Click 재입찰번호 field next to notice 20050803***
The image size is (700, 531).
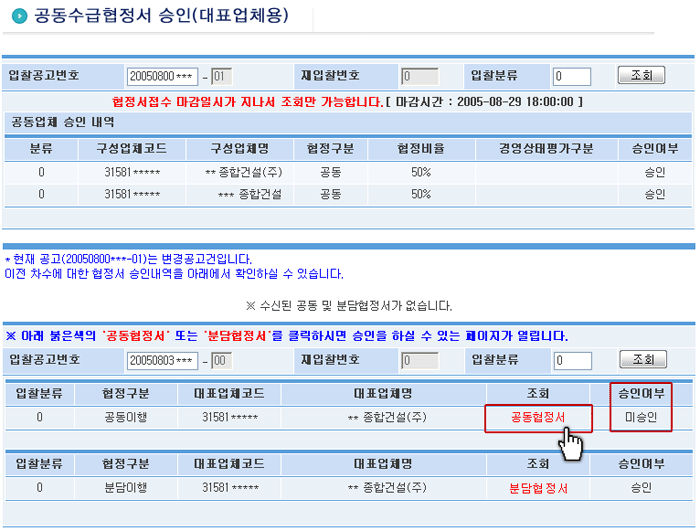(x=419, y=360)
